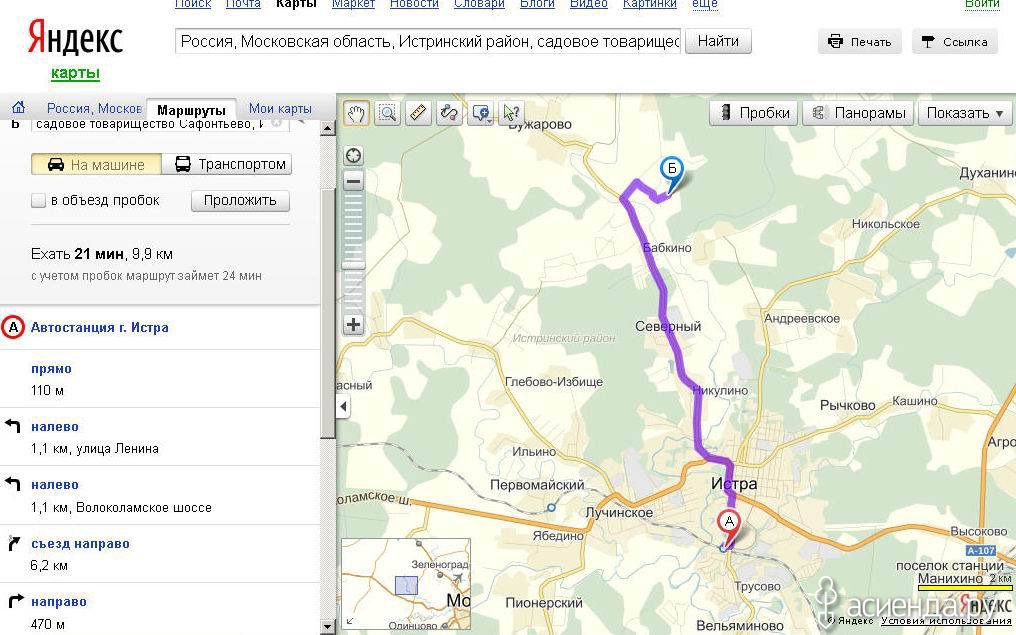The width and height of the screenshot is (1016, 635).
Task: Open the Автостанция г. Истра link
Action: tap(100, 328)
